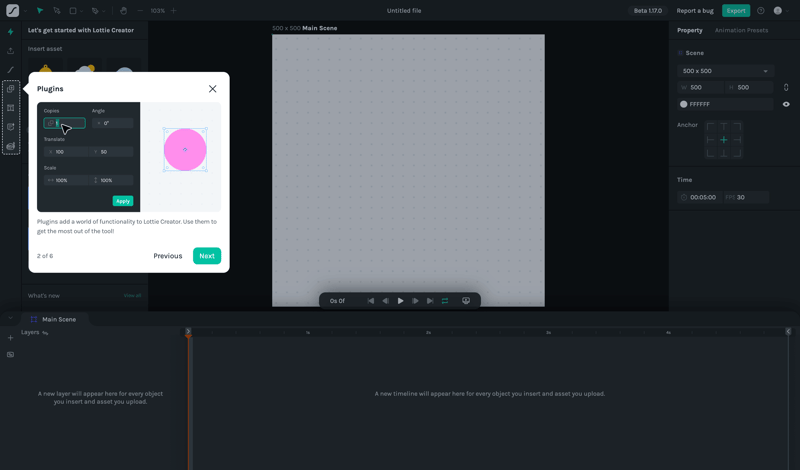Open the layout grid plugin sidebar icon

(x=11, y=108)
